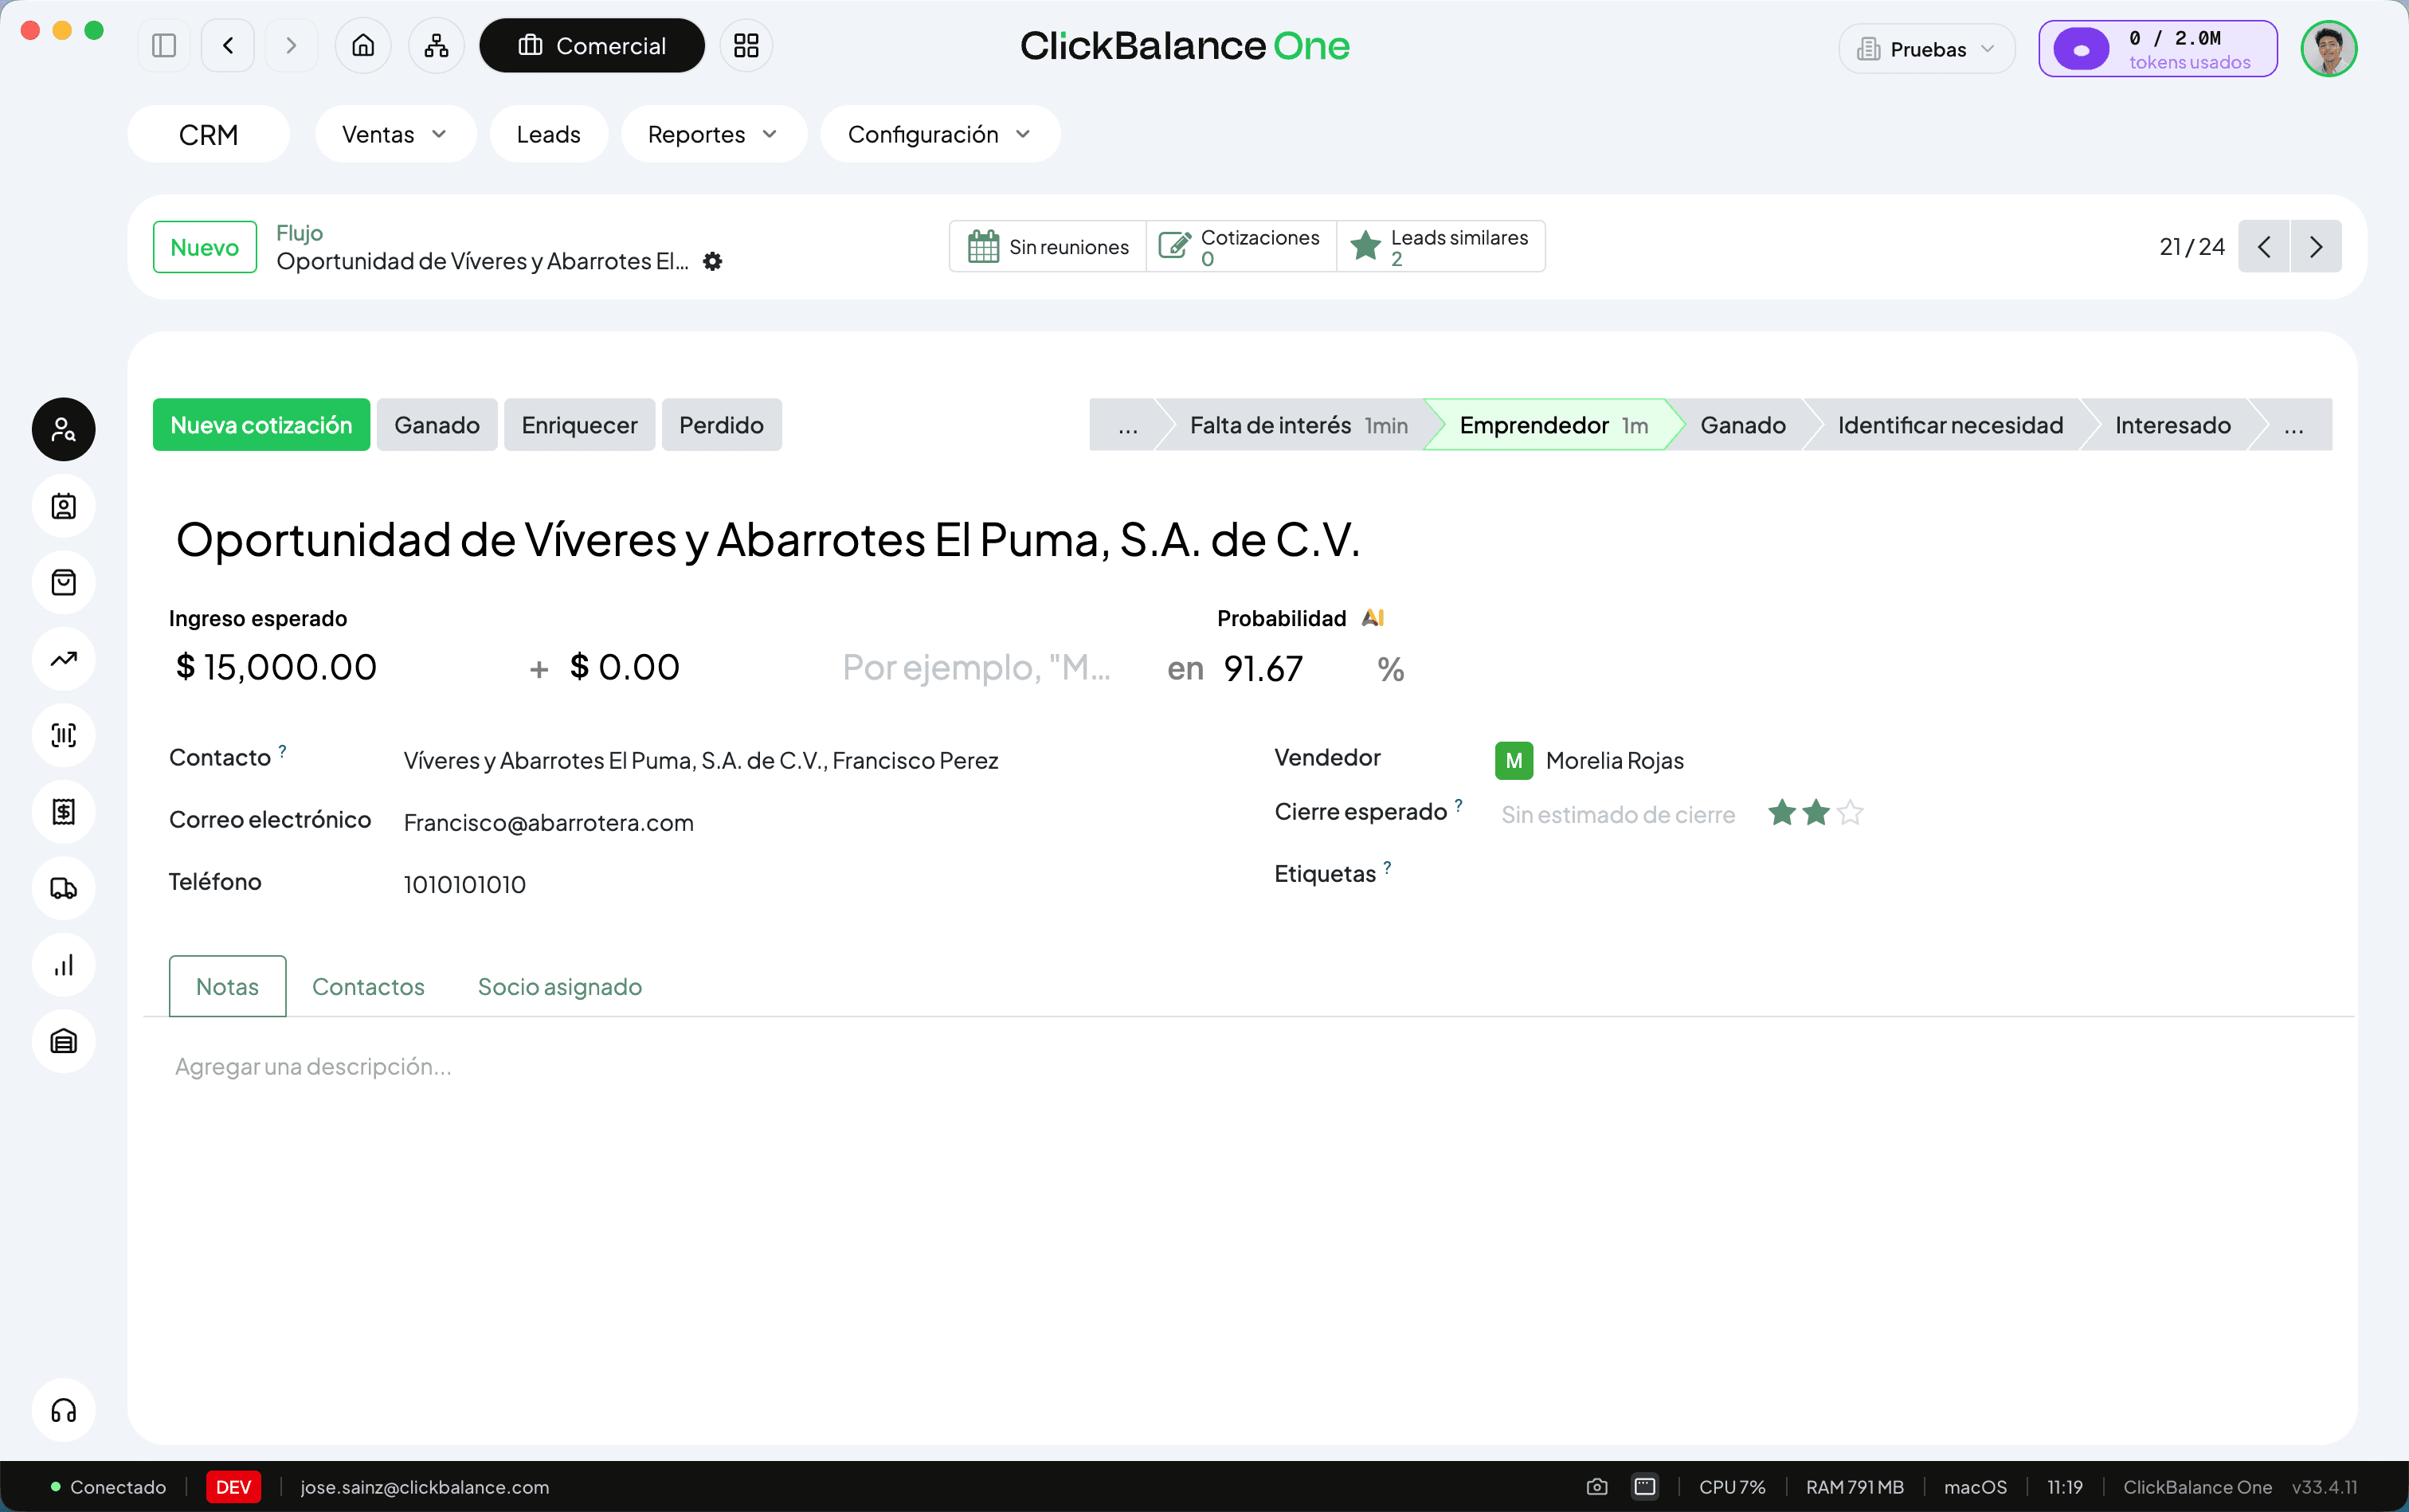2409x1512 pixels.
Task: Open the user profile avatar
Action: pyautogui.click(x=2329, y=48)
